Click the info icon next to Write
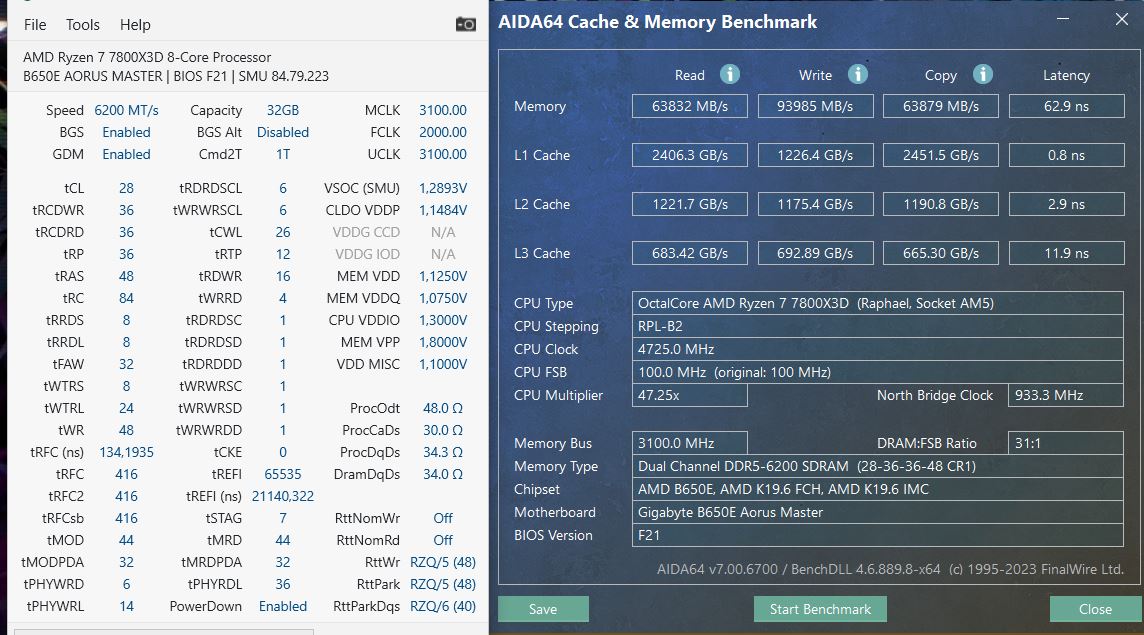 click(857, 74)
